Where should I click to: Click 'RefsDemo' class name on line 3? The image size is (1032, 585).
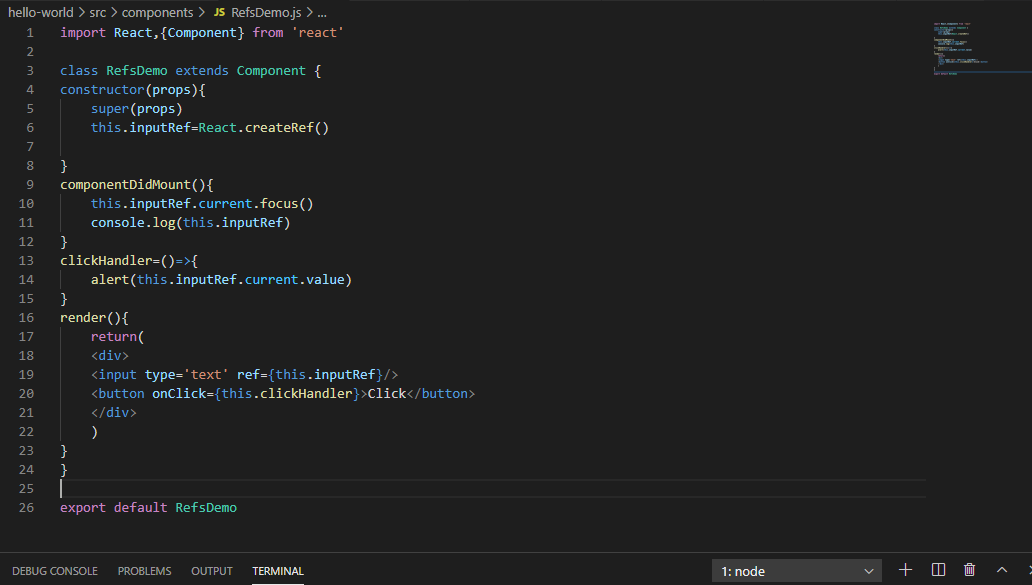tap(137, 70)
